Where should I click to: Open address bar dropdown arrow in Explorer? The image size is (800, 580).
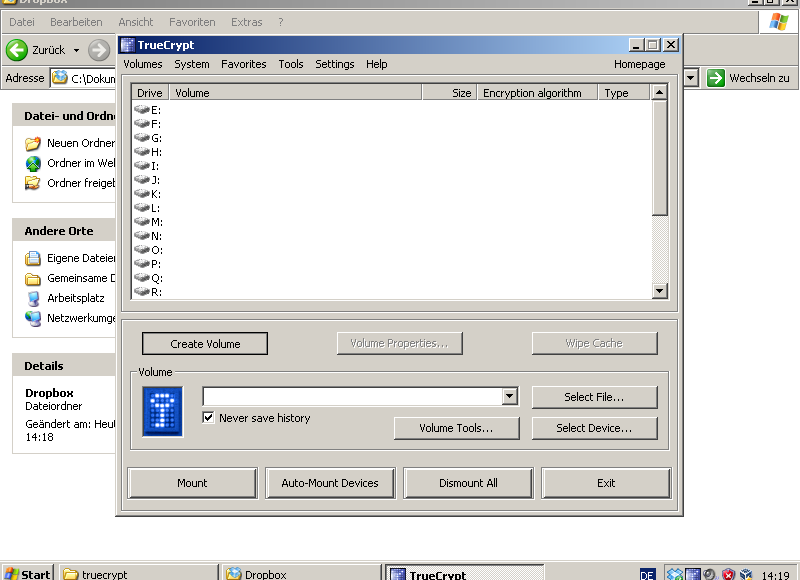[x=691, y=78]
